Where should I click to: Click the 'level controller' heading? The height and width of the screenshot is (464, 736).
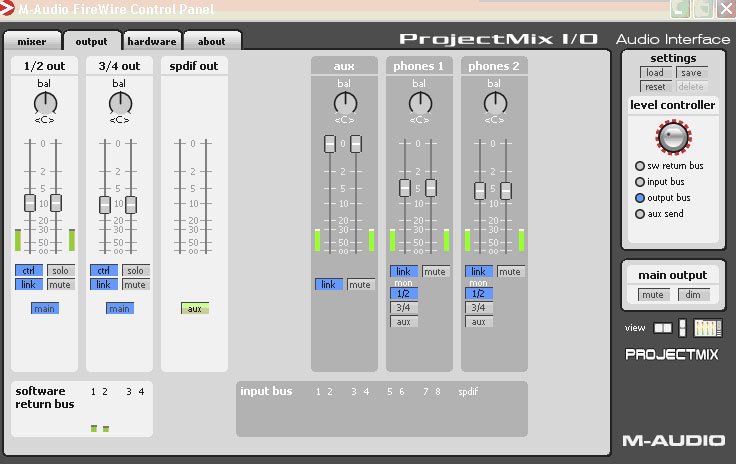coord(673,105)
